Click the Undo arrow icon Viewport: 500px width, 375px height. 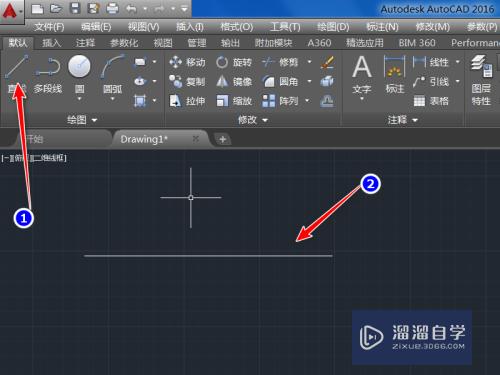(x=131, y=9)
